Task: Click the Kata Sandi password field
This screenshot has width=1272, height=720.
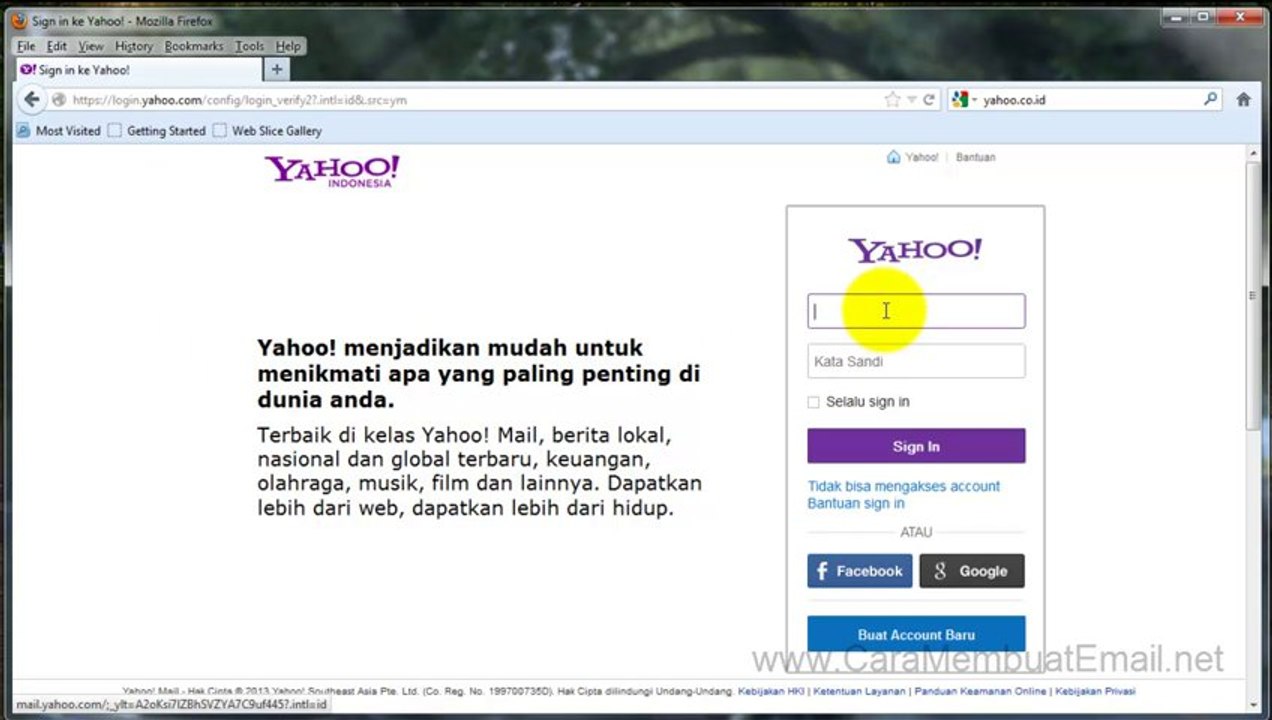Action: [916, 361]
